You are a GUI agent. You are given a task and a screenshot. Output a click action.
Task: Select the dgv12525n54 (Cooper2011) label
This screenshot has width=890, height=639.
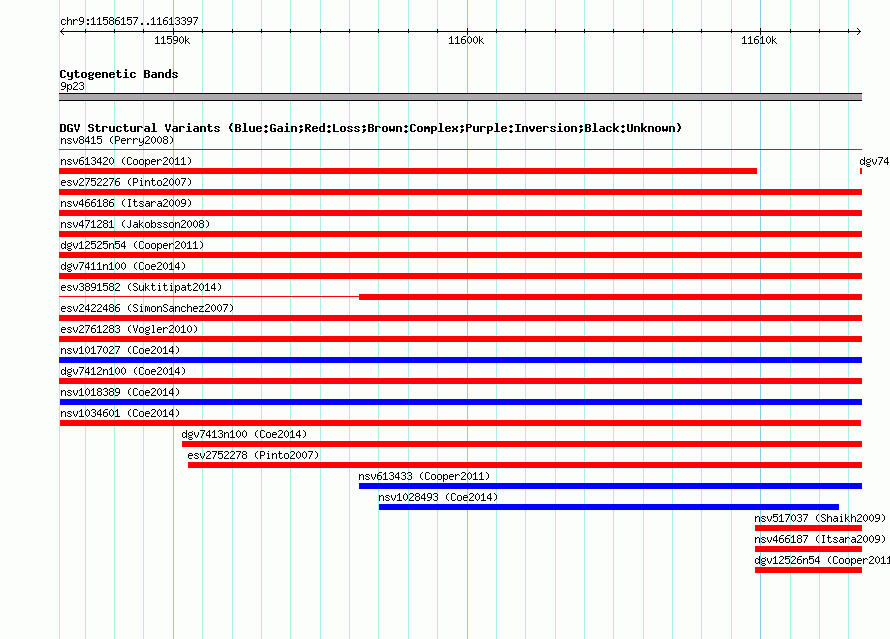pos(132,245)
